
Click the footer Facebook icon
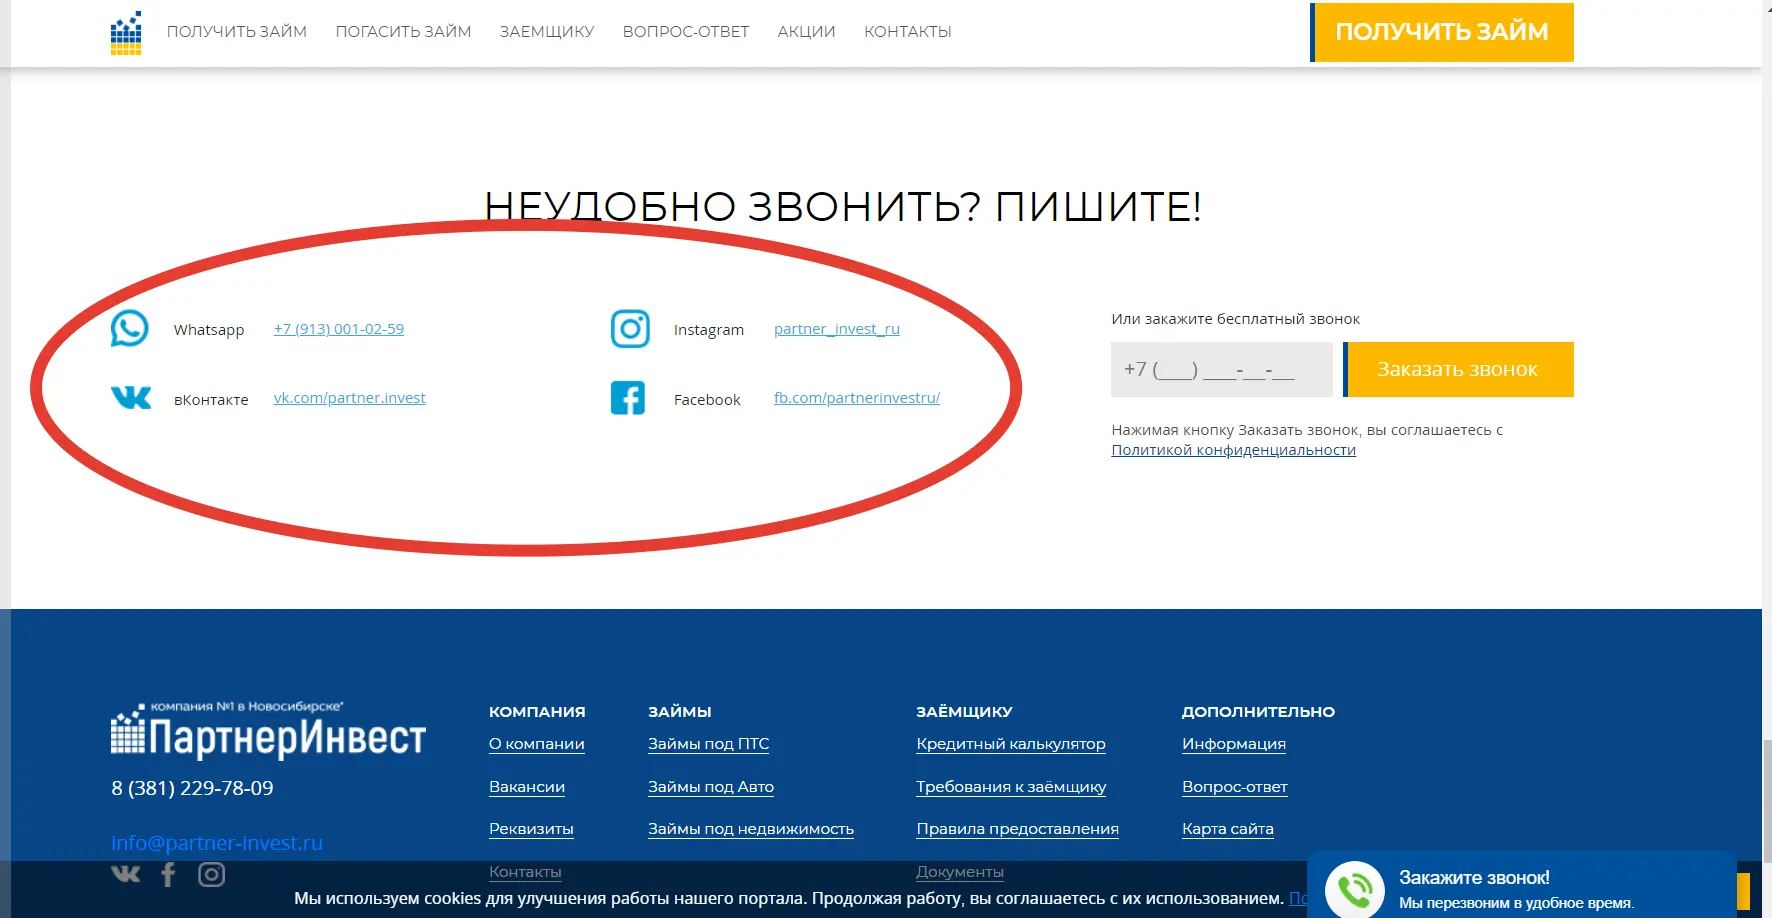point(168,874)
